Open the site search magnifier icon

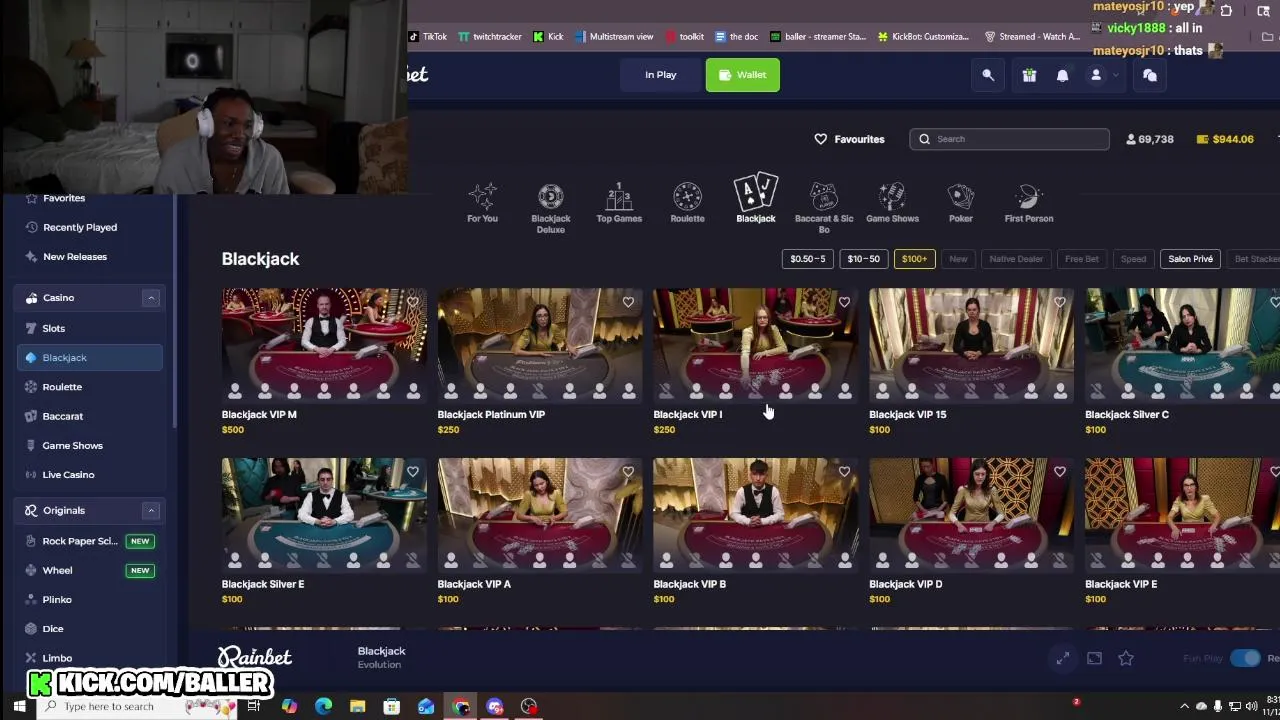[x=988, y=75]
